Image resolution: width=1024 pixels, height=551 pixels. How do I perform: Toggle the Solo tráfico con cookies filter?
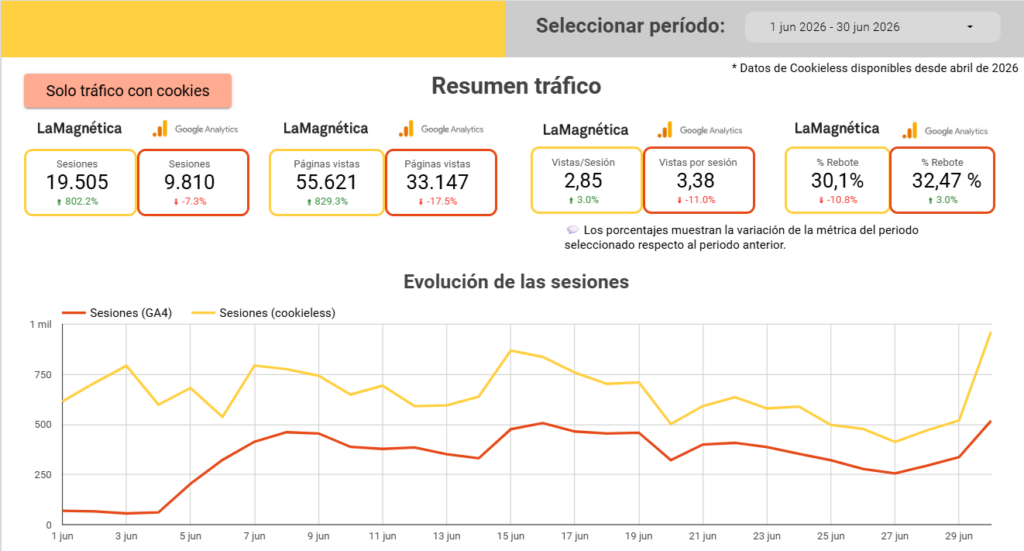click(128, 91)
